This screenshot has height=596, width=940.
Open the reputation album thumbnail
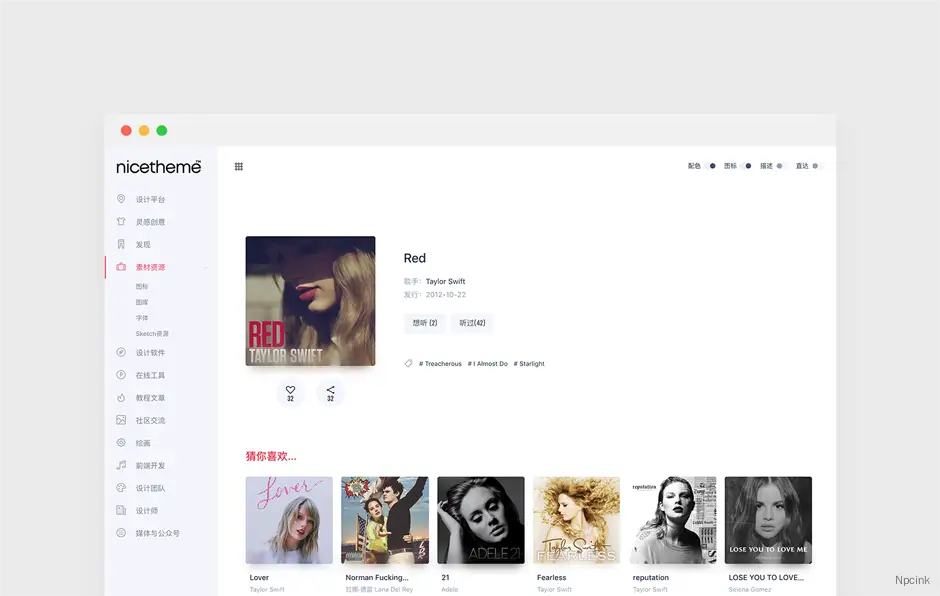pyautogui.click(x=673, y=520)
